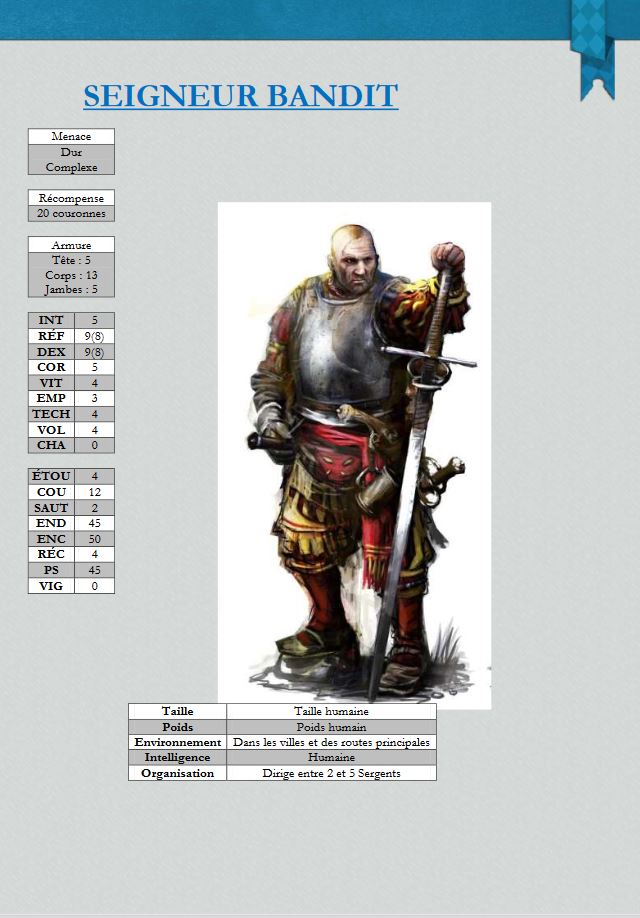Click the VIG stat label

coord(52,585)
